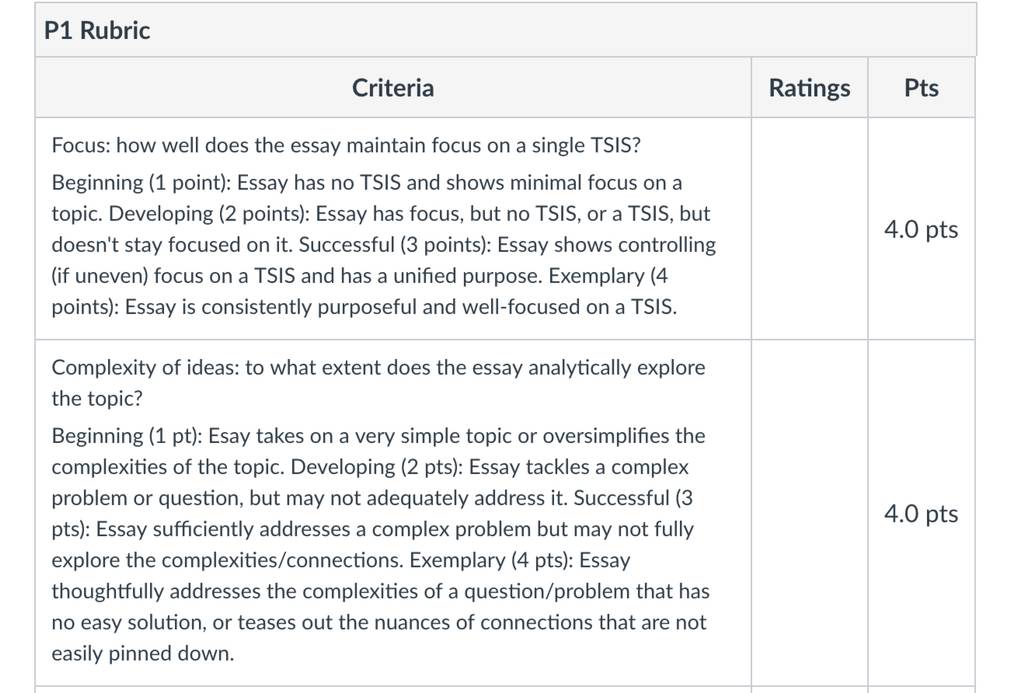Click the 4.0 pts value for Complexity
This screenshot has width=1024, height=693.
click(x=921, y=514)
